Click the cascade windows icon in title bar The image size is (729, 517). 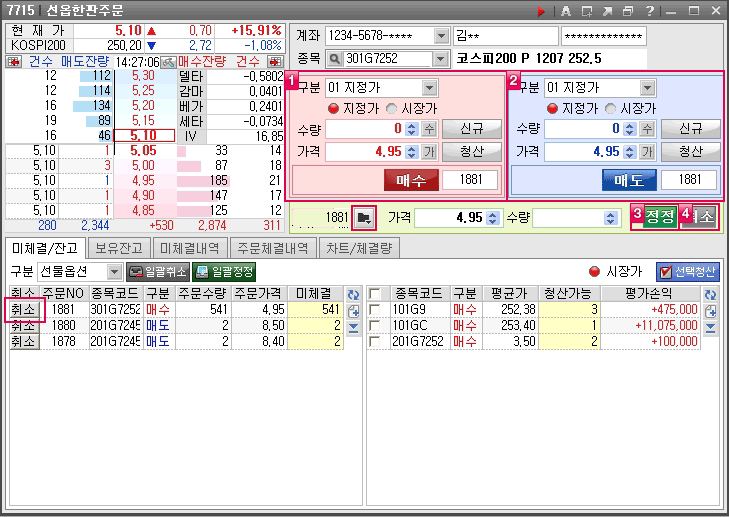(x=628, y=11)
